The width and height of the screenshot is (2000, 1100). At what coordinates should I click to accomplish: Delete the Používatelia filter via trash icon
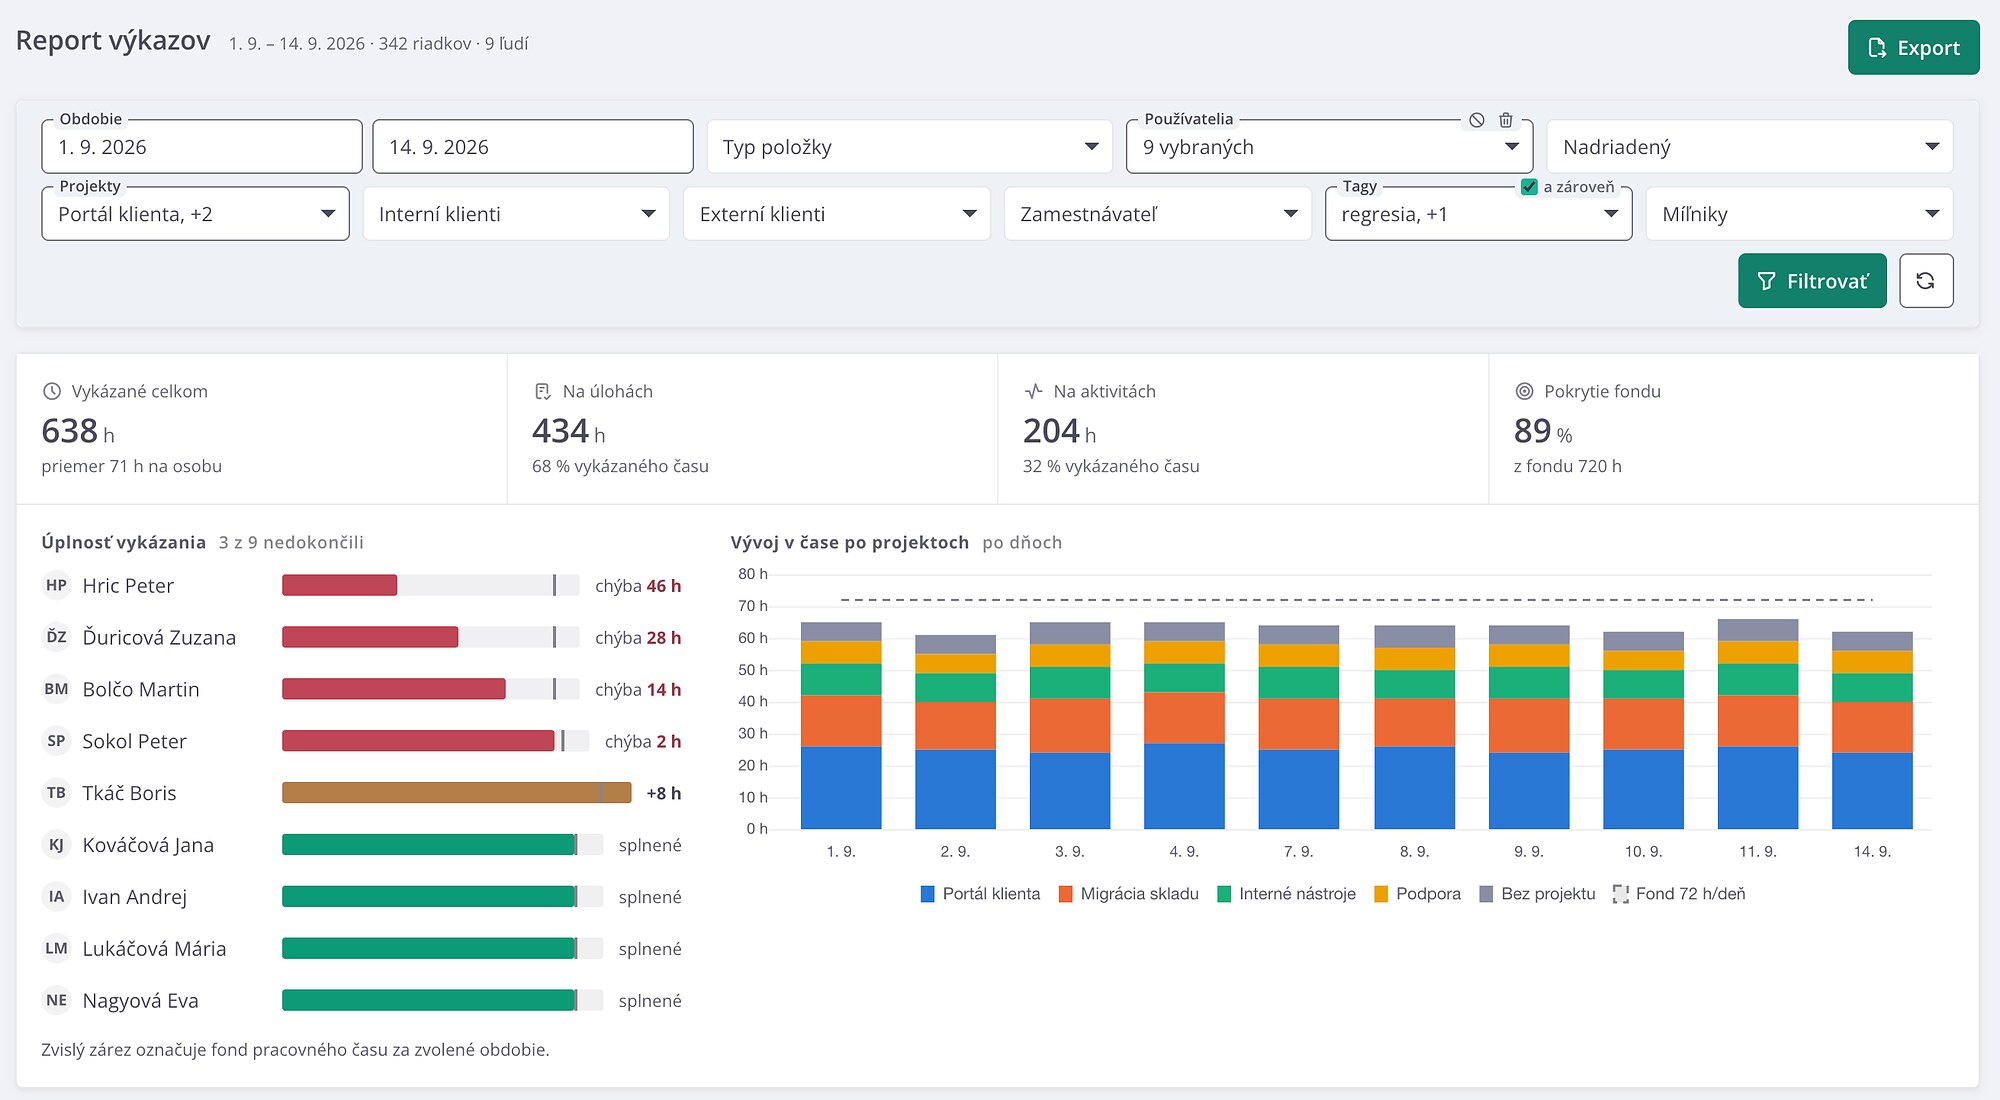click(x=1506, y=120)
